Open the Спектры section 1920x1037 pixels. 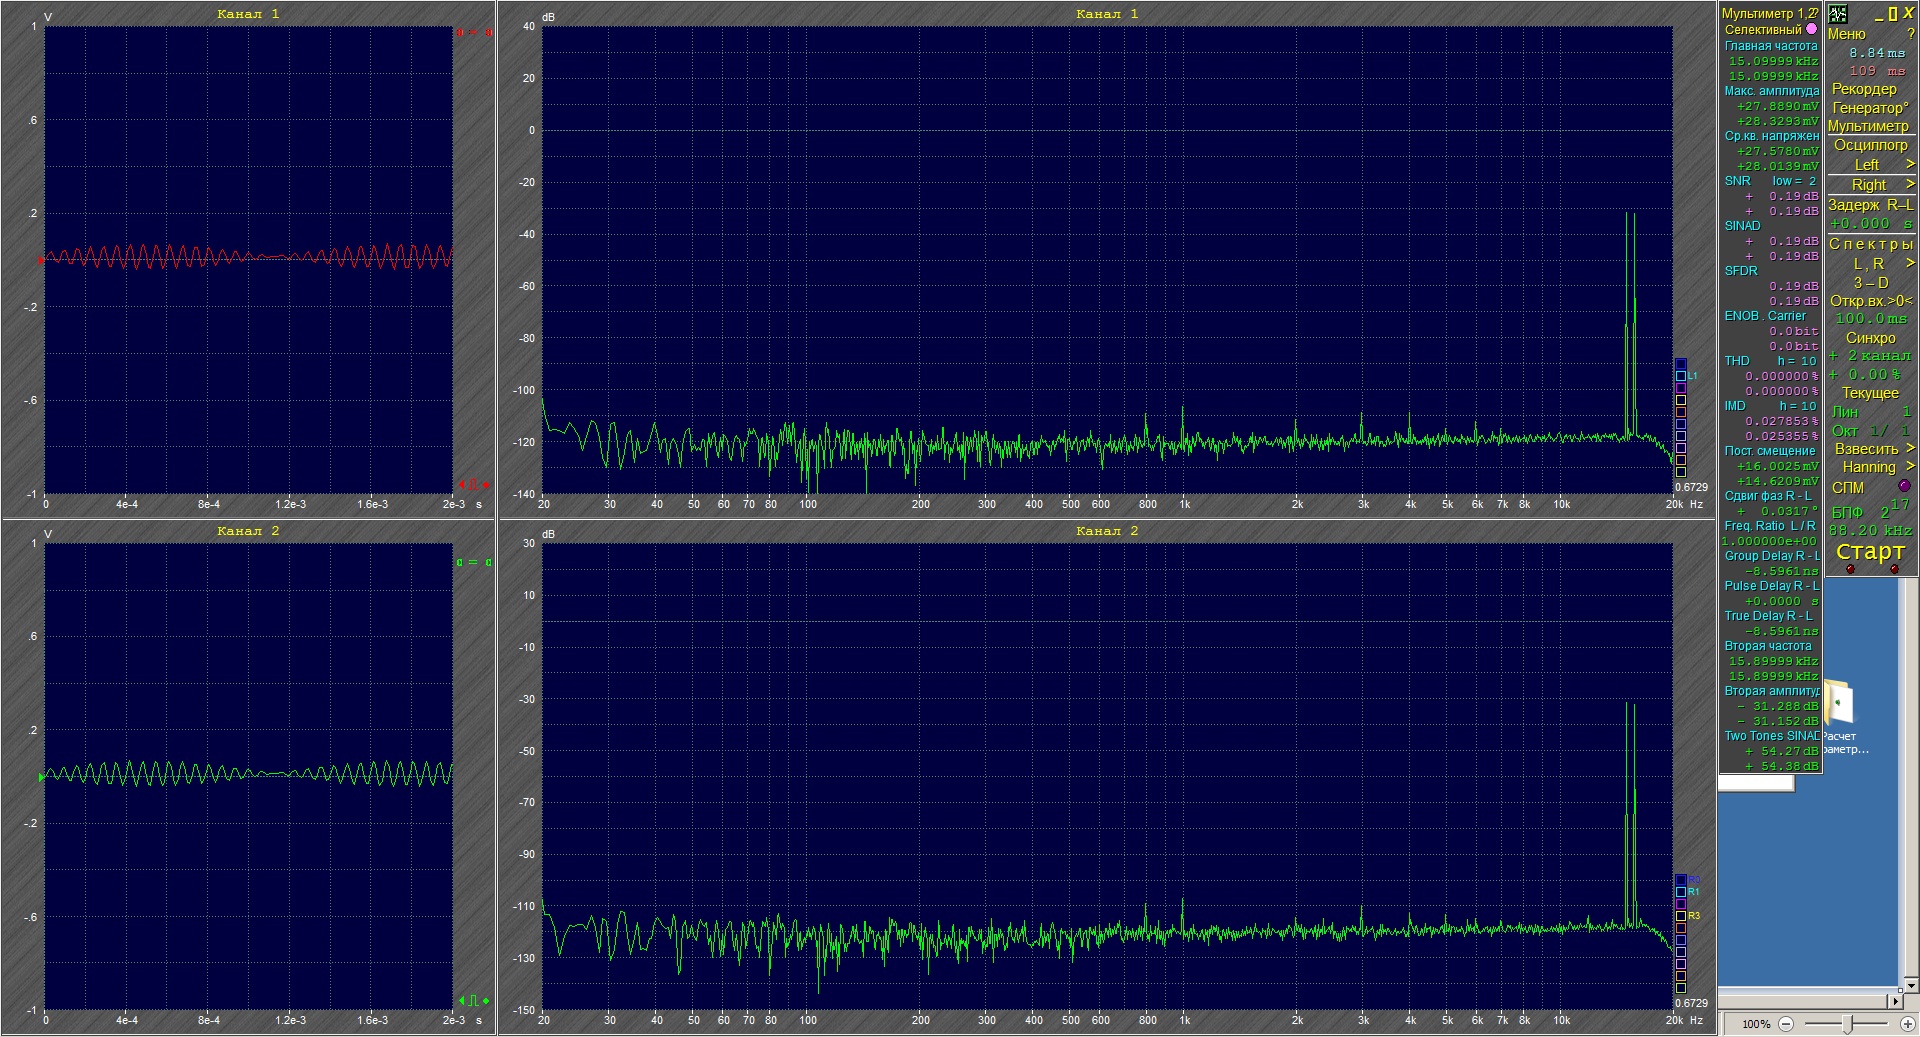coord(1871,244)
